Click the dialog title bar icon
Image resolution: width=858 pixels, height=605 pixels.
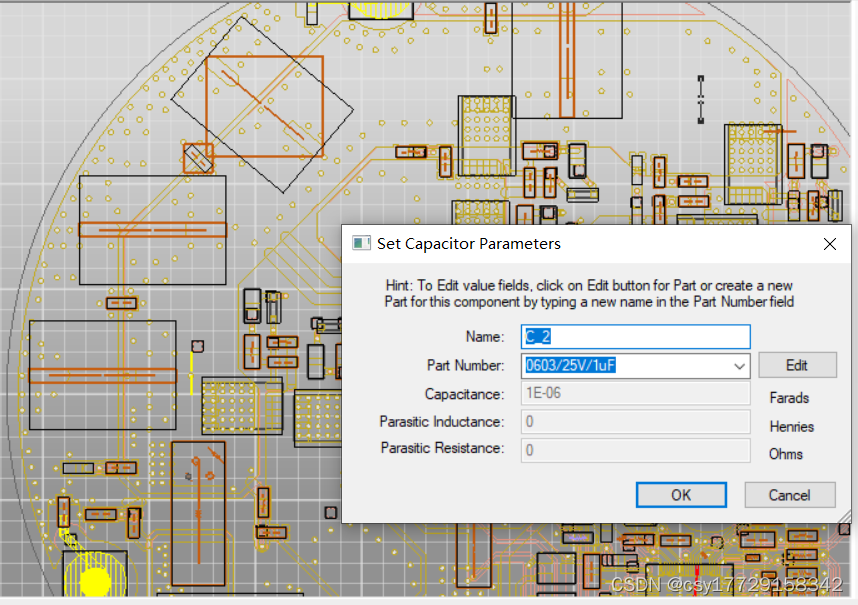[361, 243]
